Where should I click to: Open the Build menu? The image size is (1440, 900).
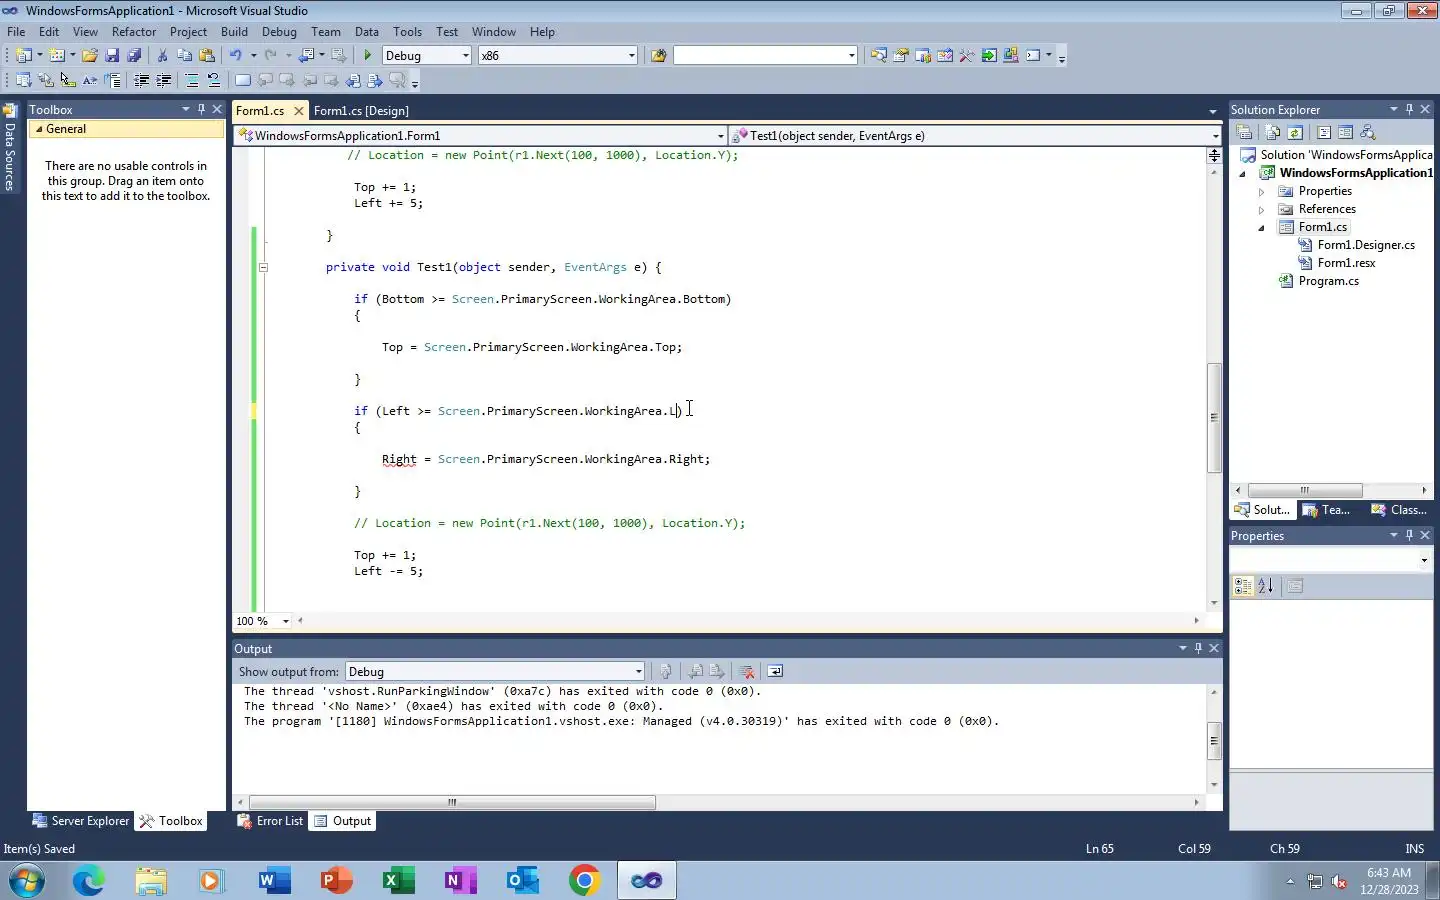234,31
